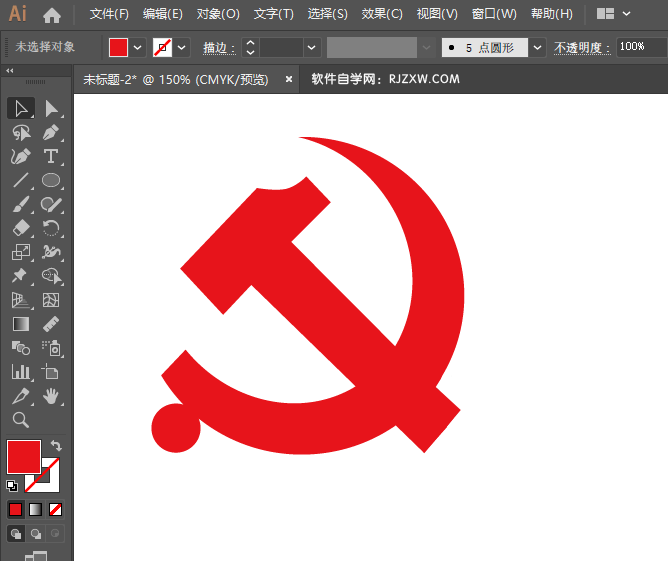
Task: Switch paint mode to Gradient
Action: 35,509
